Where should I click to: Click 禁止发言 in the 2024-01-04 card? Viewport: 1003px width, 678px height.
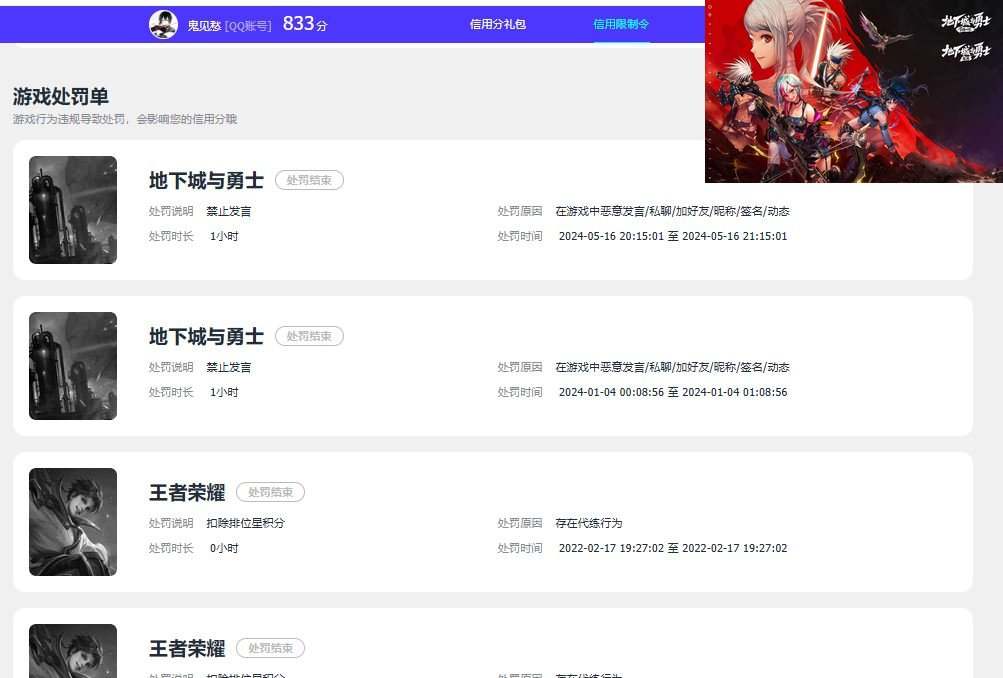[229, 367]
